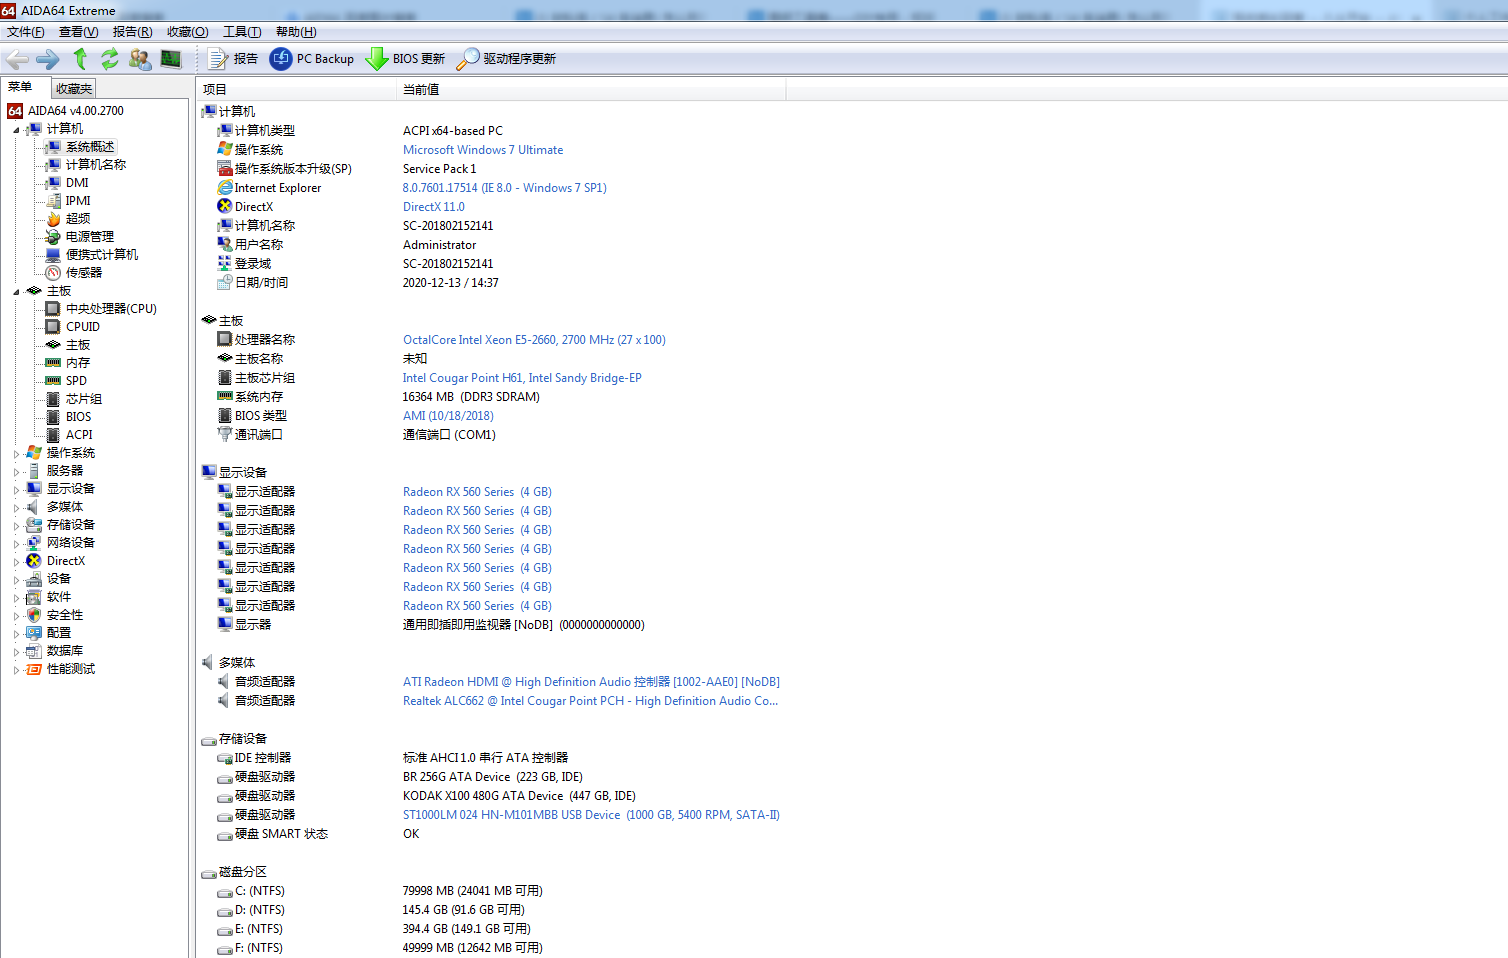
Task: Launch PC Backup from toolbar
Action: (312, 59)
